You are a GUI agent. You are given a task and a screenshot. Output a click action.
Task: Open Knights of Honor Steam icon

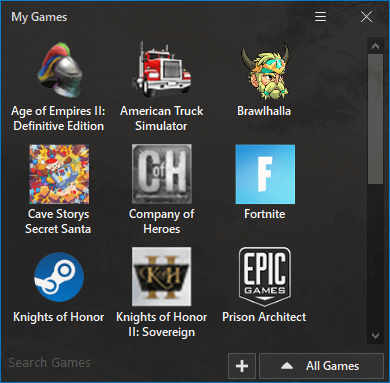coord(59,277)
